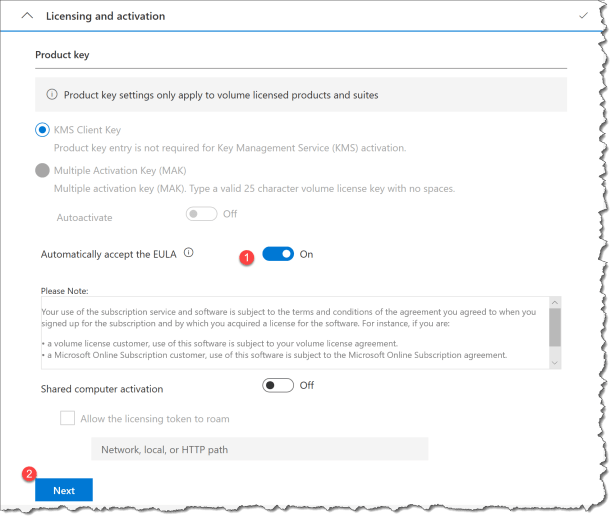Enable Shared computer activation toggle
Screen dimensions: 615x520
click(278, 385)
